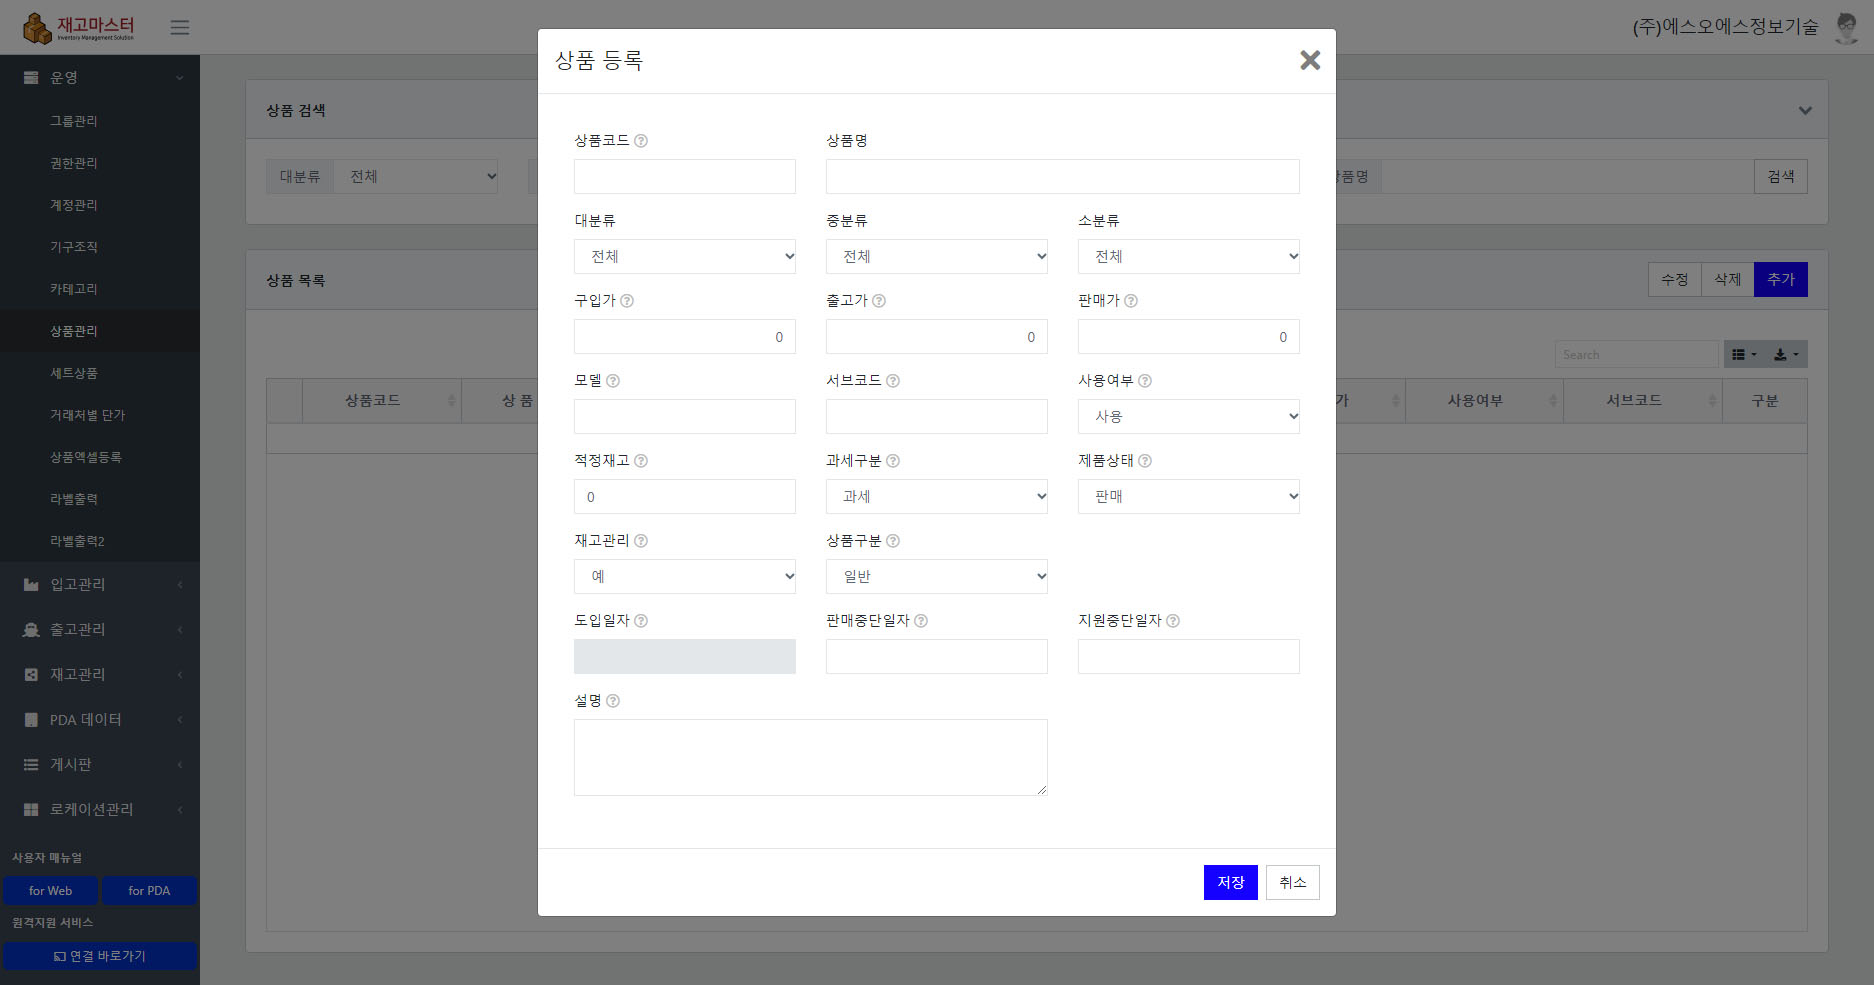
Task: Click the help icon next to 사용여부
Action: [x=1145, y=381]
